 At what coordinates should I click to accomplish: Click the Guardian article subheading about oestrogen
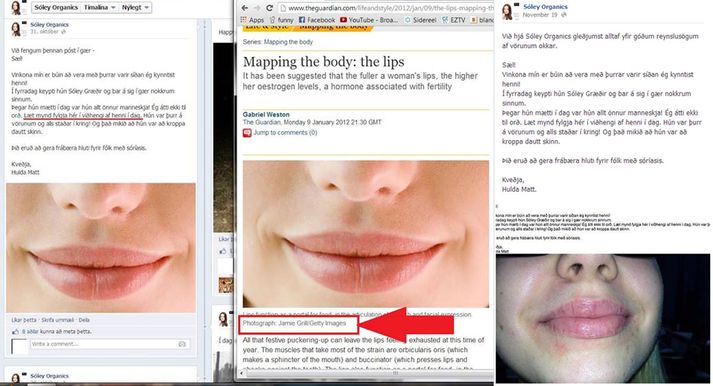pyautogui.click(x=360, y=81)
